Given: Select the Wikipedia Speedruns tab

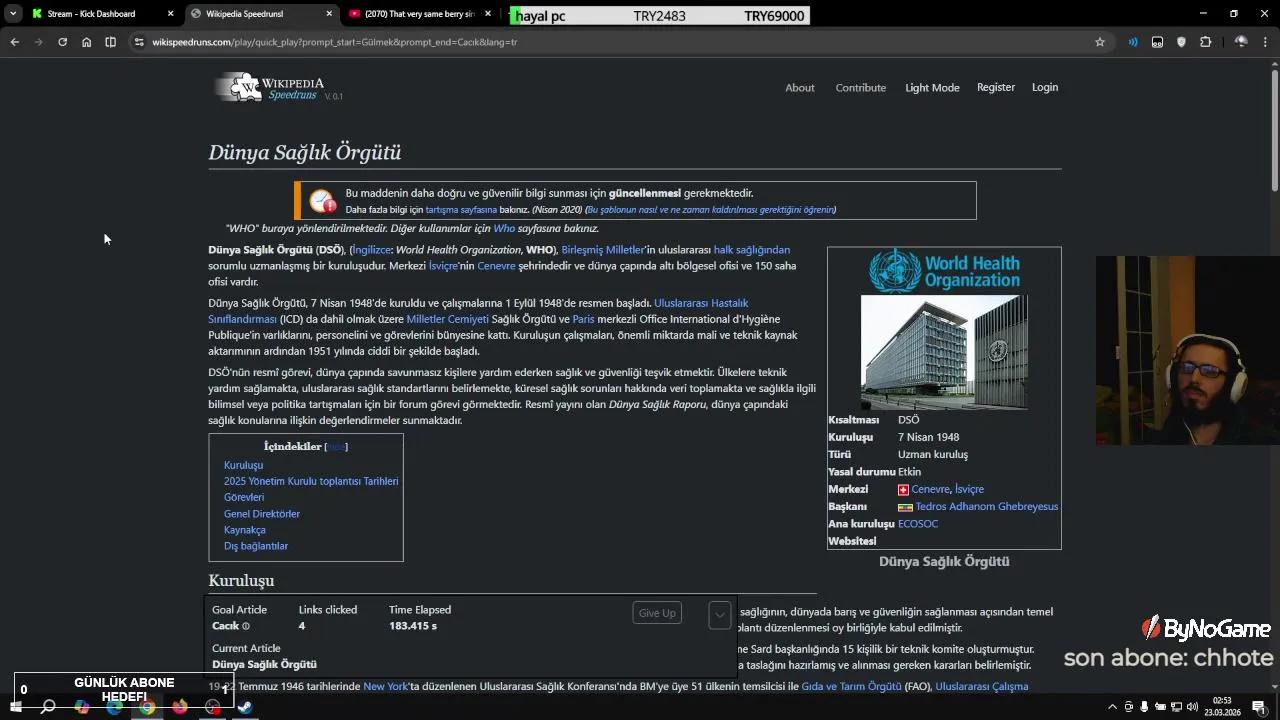Looking at the screenshot, I should 260,14.
